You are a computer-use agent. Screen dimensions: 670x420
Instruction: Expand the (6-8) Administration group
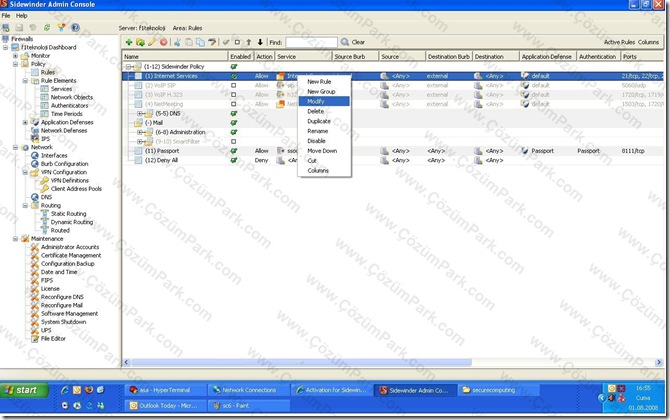point(139,132)
